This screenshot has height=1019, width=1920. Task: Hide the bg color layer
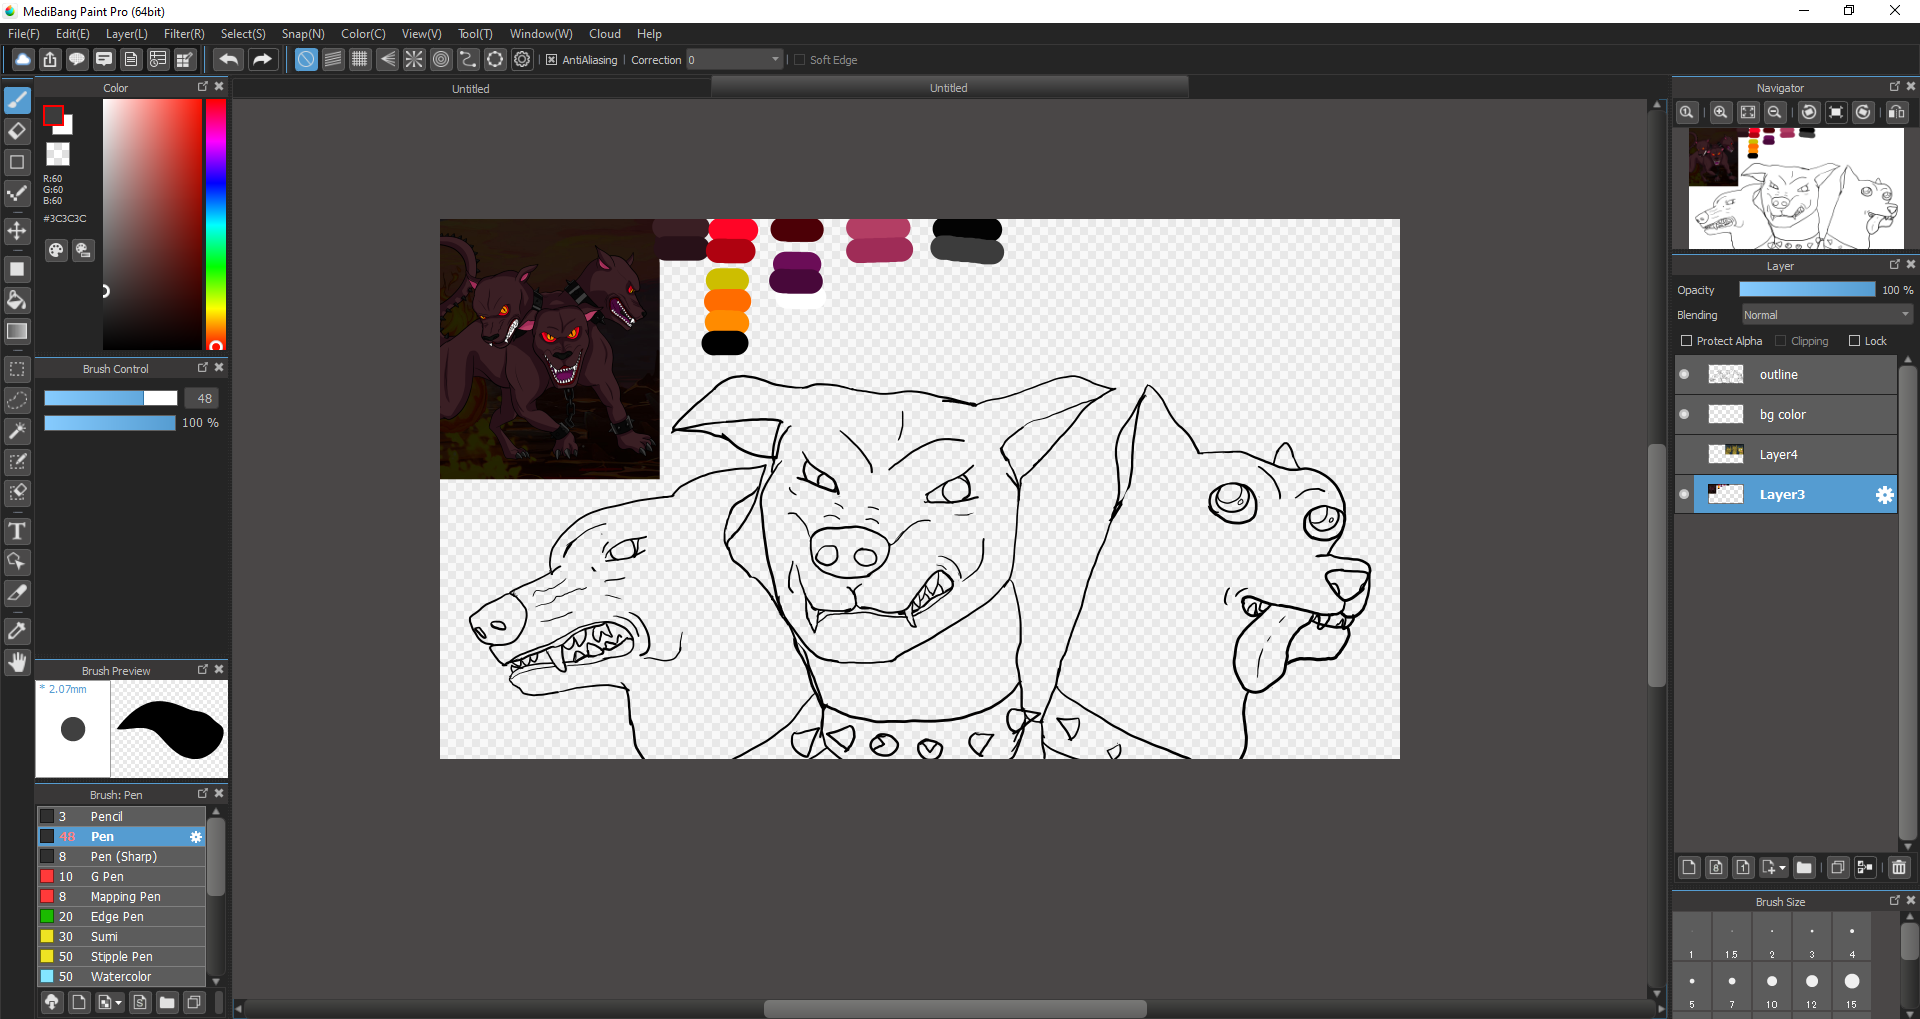(x=1684, y=415)
